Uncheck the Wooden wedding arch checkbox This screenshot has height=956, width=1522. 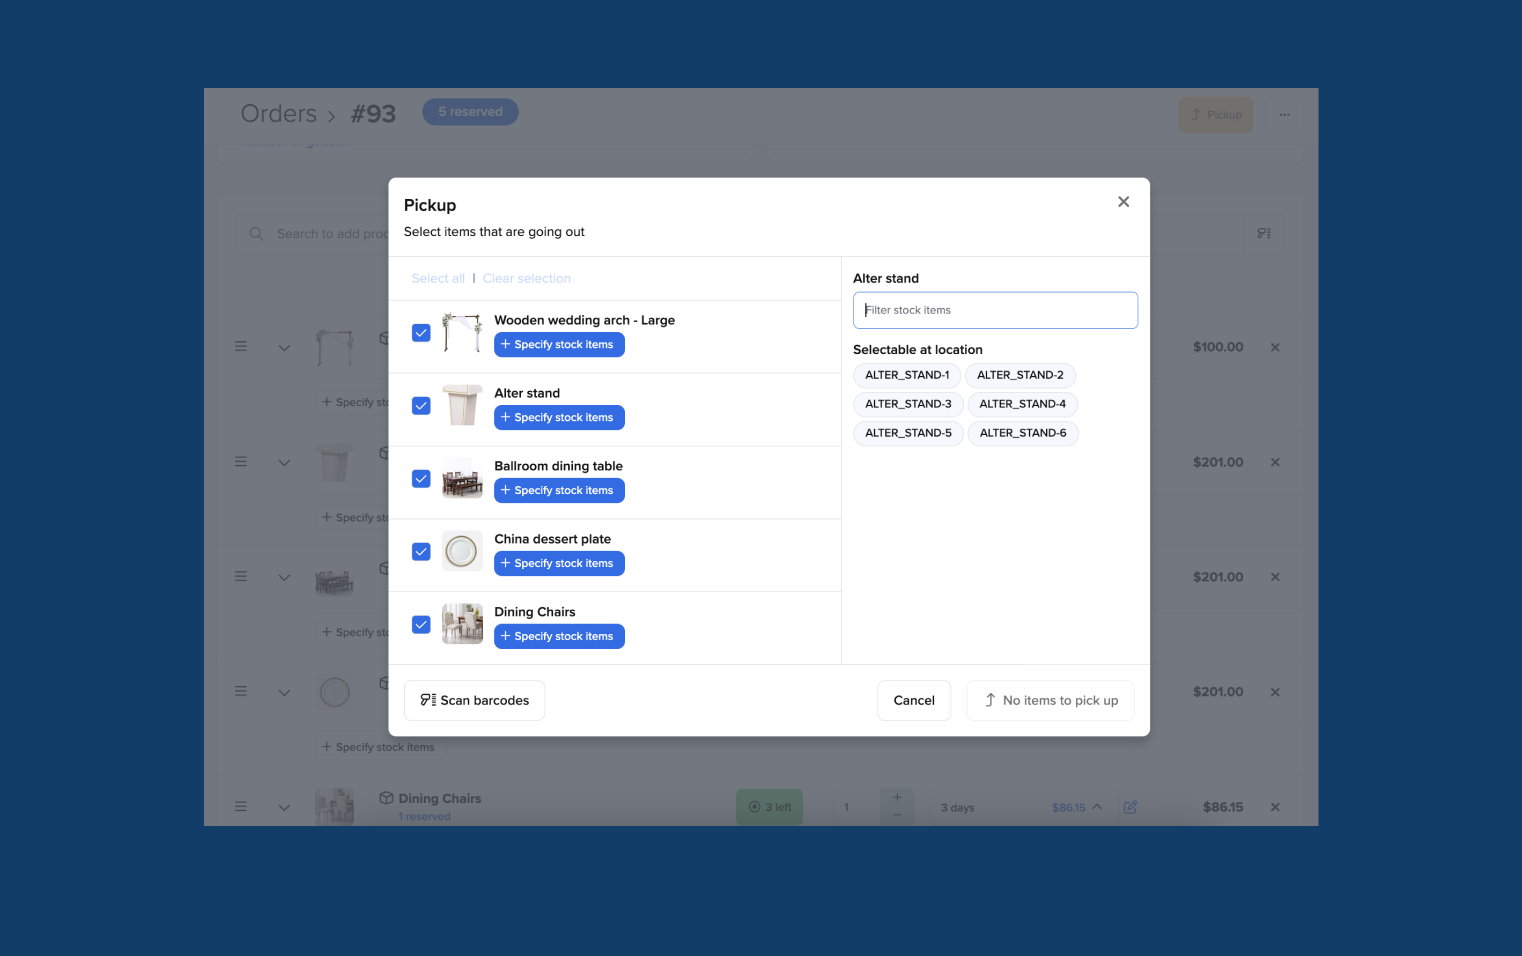click(x=421, y=333)
